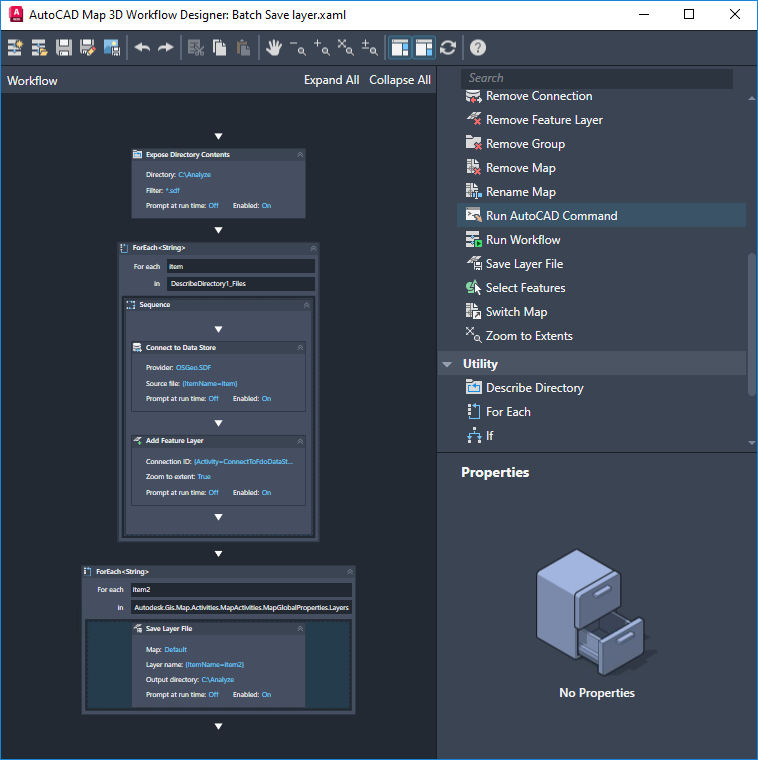
Task: Click the activity list scroll-down arrow
Action: pos(752,443)
